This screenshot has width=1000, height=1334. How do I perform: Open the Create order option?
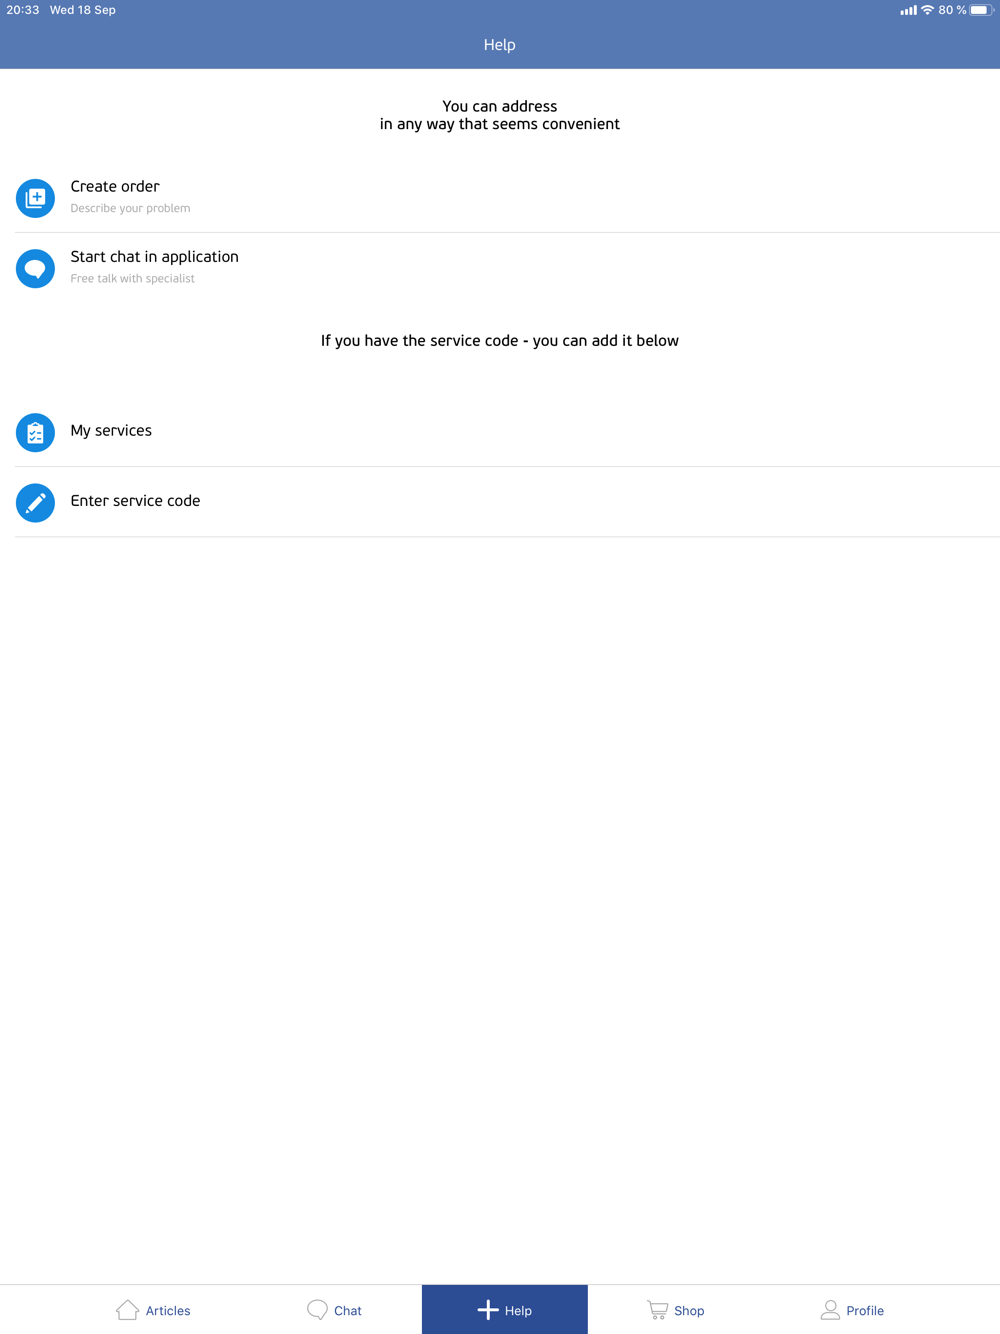(x=507, y=198)
